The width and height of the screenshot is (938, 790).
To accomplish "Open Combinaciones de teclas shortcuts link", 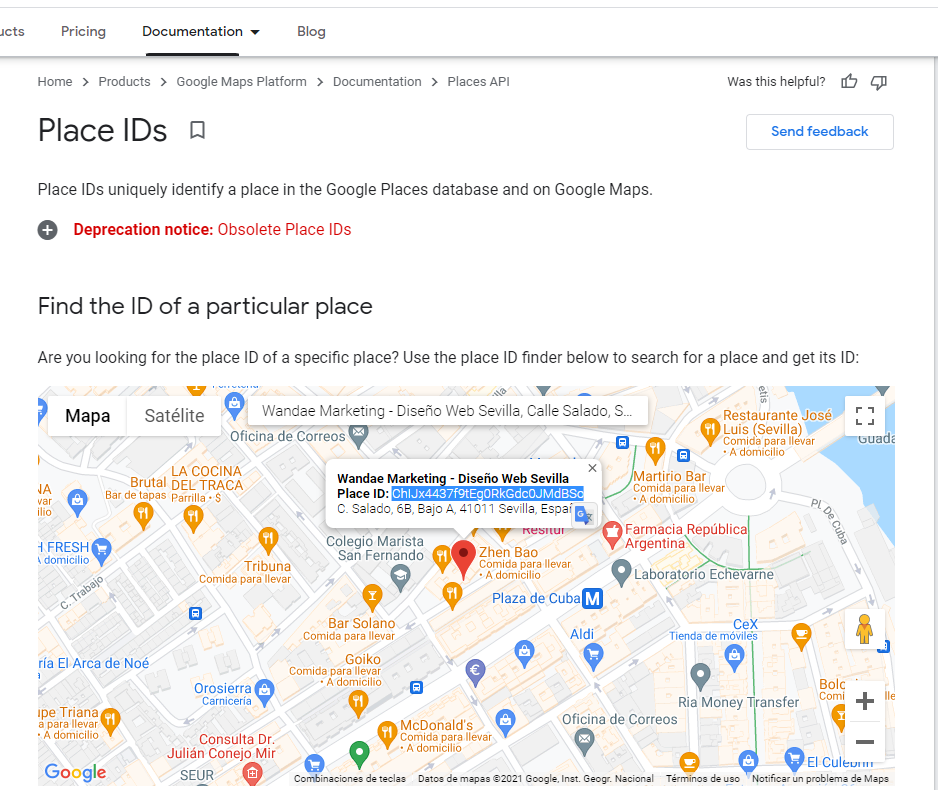I will pos(350,778).
